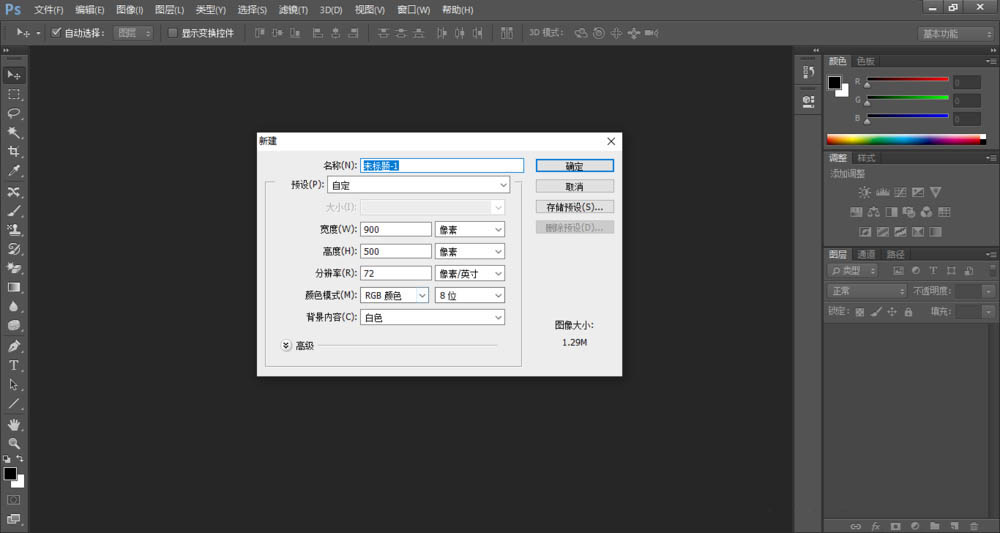Screen dimensions: 1000x533
Task: Add Brightness/Contrast adjustment icon
Action: coord(864,192)
